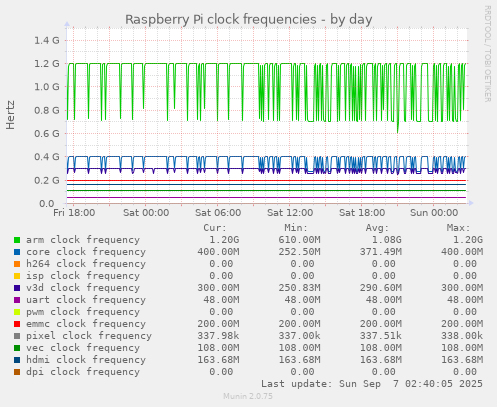Click the Last update timestamp text
The height and width of the screenshot is (407, 497).
[372, 384]
